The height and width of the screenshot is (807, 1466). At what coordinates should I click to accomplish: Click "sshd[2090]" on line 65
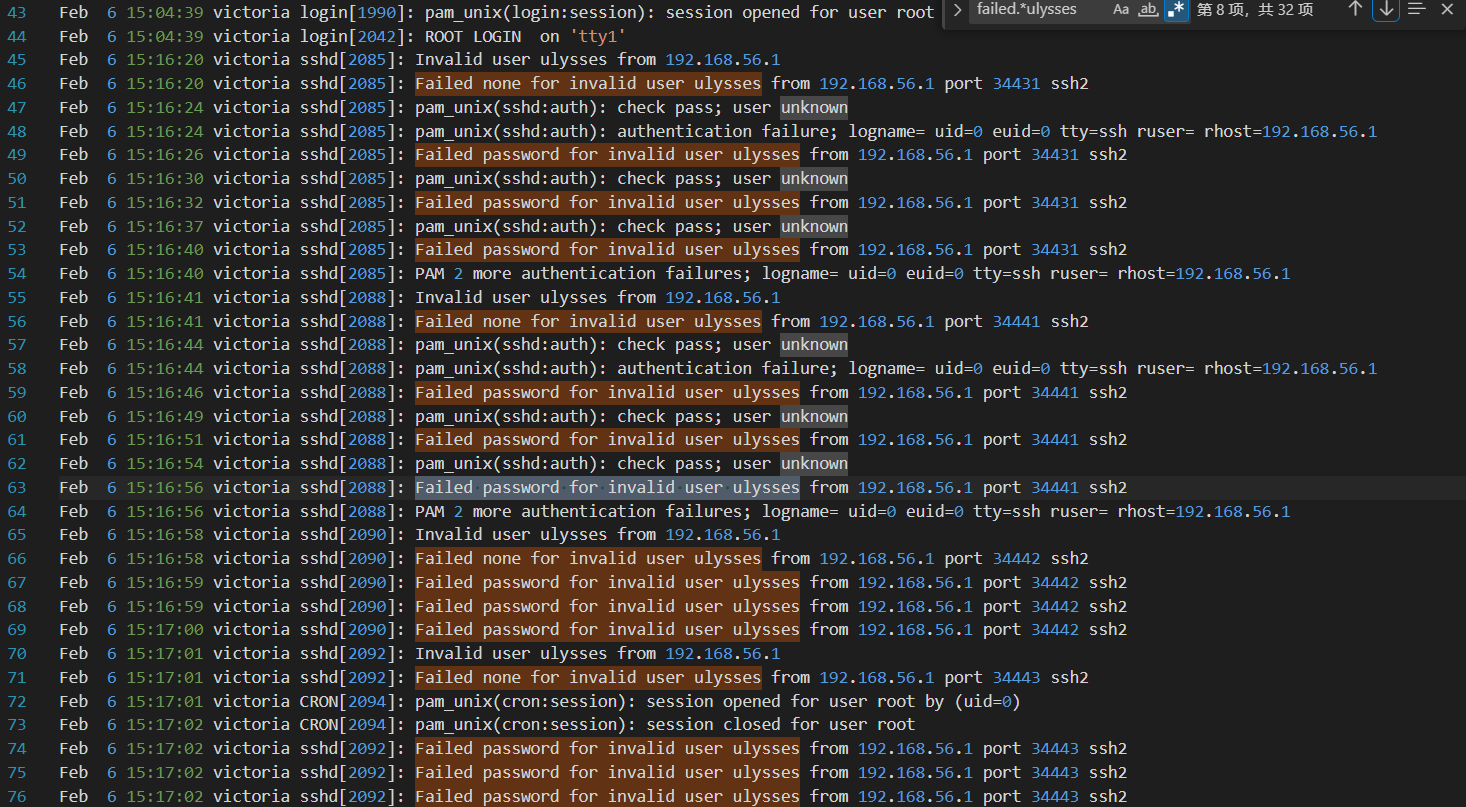click(x=348, y=535)
